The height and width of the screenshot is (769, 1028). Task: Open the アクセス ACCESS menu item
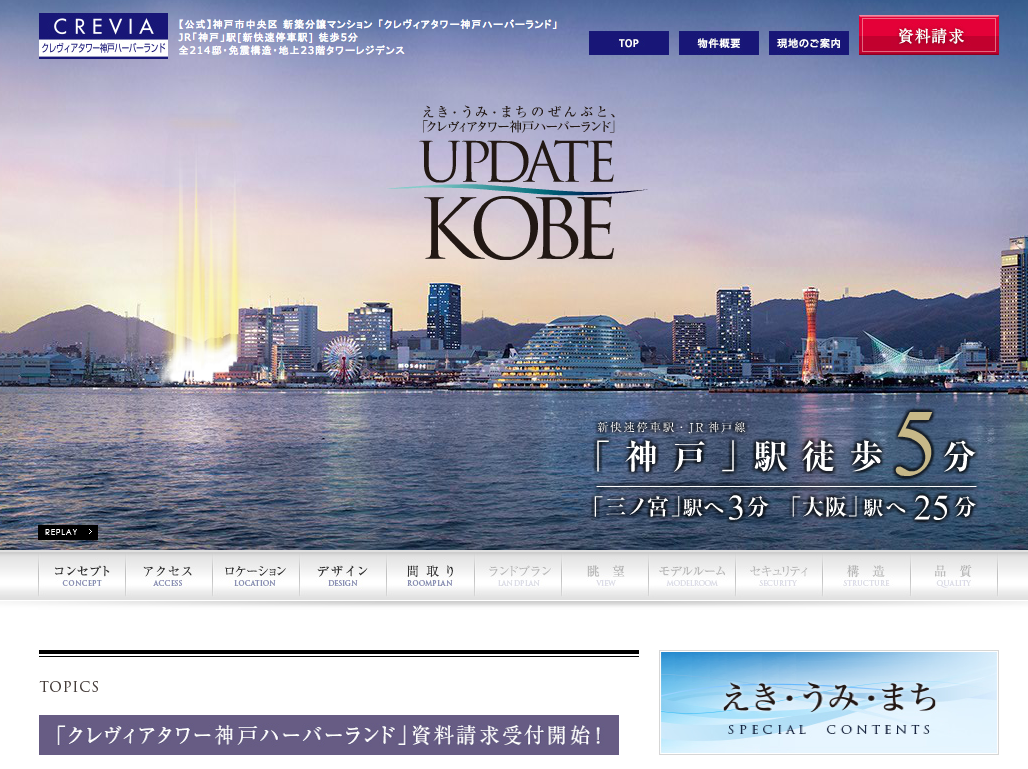(x=168, y=576)
